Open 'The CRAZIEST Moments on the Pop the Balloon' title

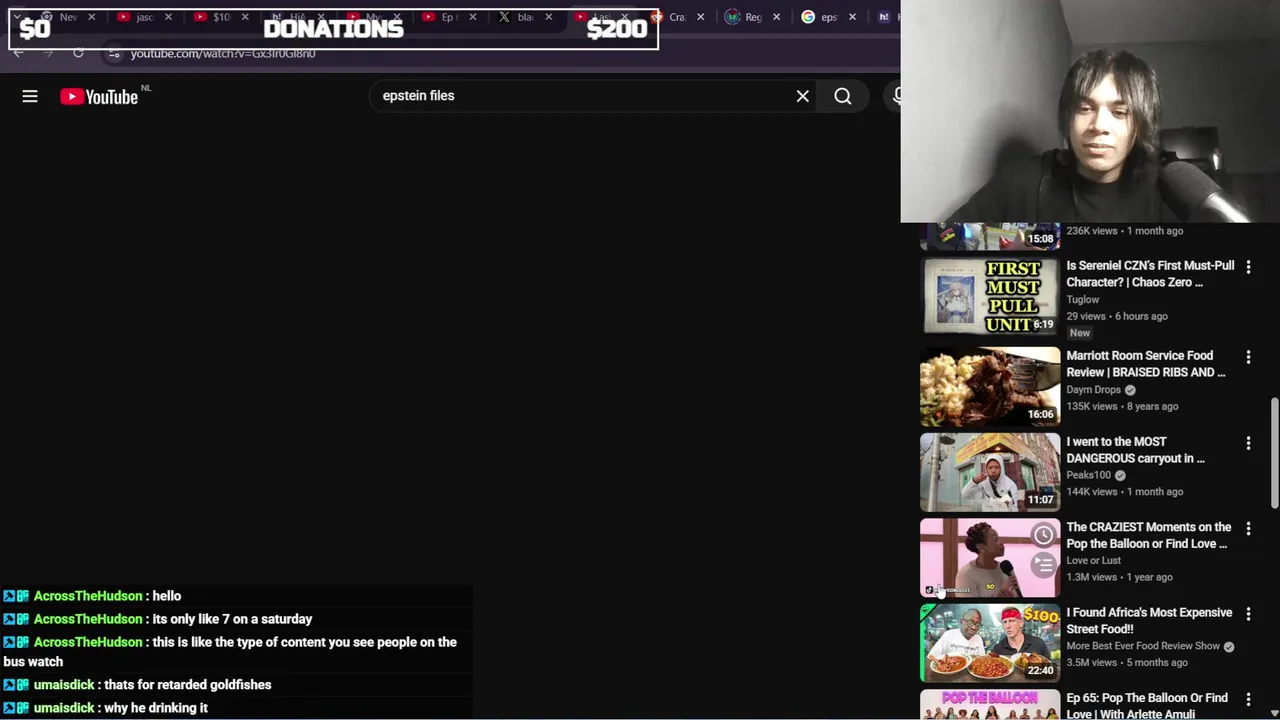pos(1149,535)
